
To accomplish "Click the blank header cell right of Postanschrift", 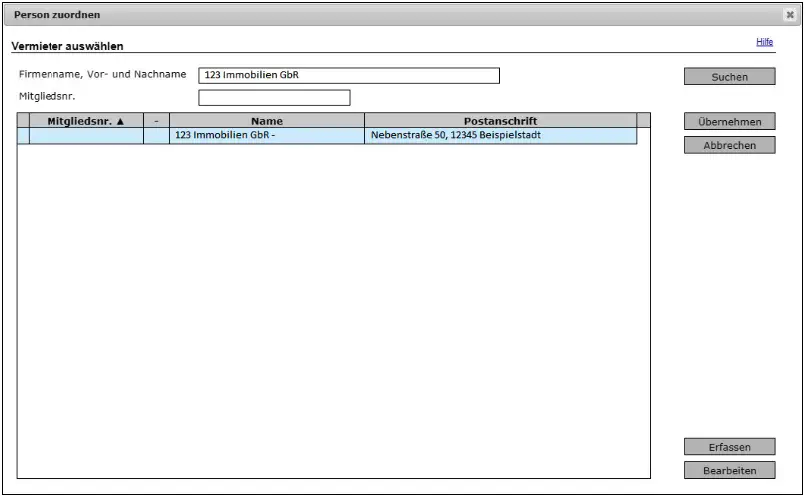I will coord(643,121).
